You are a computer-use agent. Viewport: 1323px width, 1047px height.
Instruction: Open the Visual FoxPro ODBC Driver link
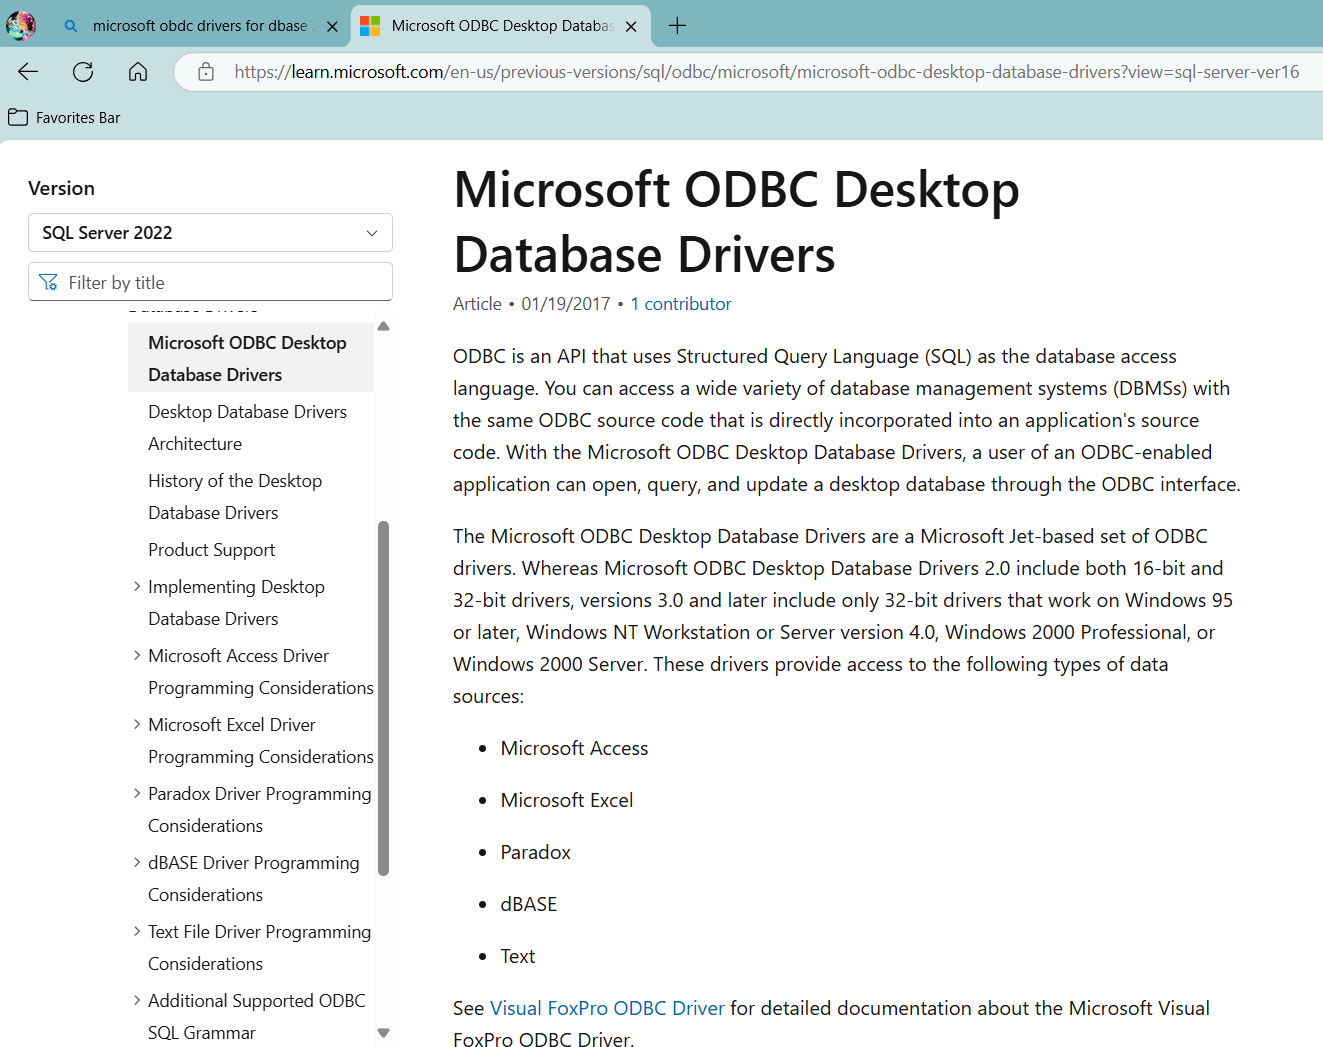[x=607, y=1008]
